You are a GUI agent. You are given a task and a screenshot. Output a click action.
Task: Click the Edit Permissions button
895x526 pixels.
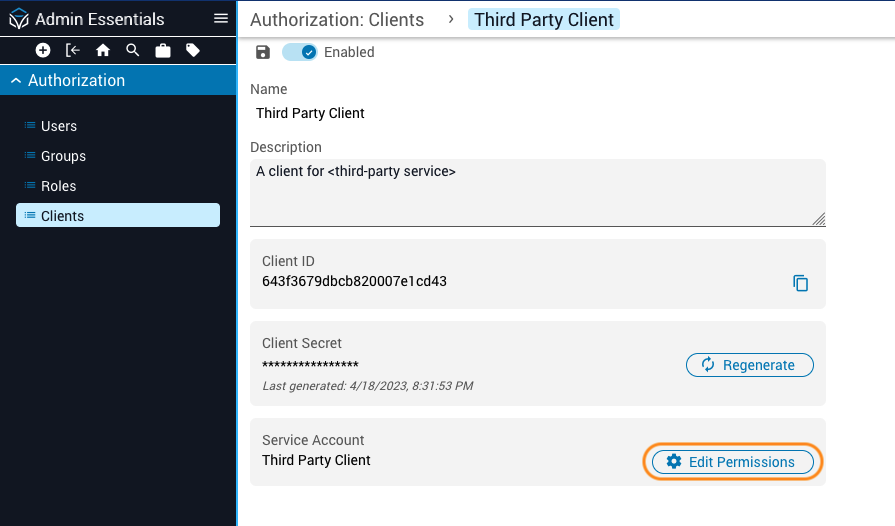pos(732,462)
